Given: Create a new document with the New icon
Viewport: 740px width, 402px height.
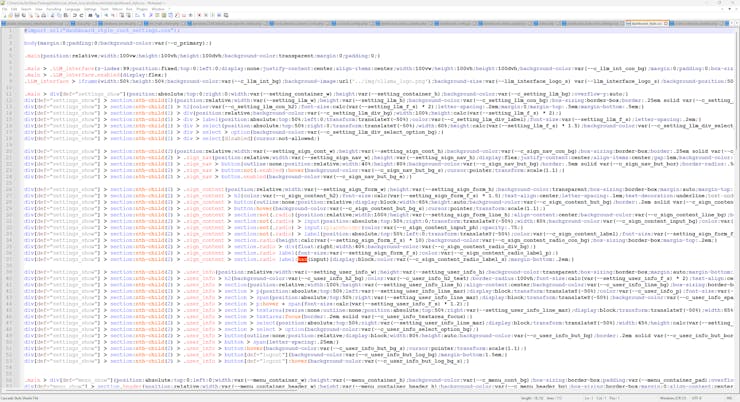Looking at the screenshot, I should coord(4,15).
